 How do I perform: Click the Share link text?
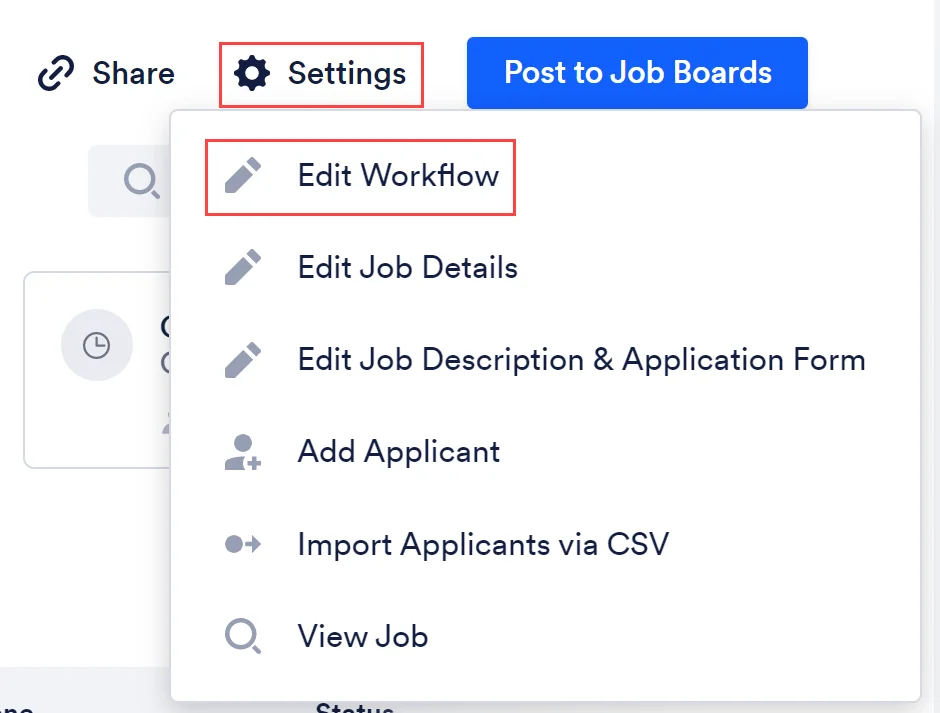[134, 73]
